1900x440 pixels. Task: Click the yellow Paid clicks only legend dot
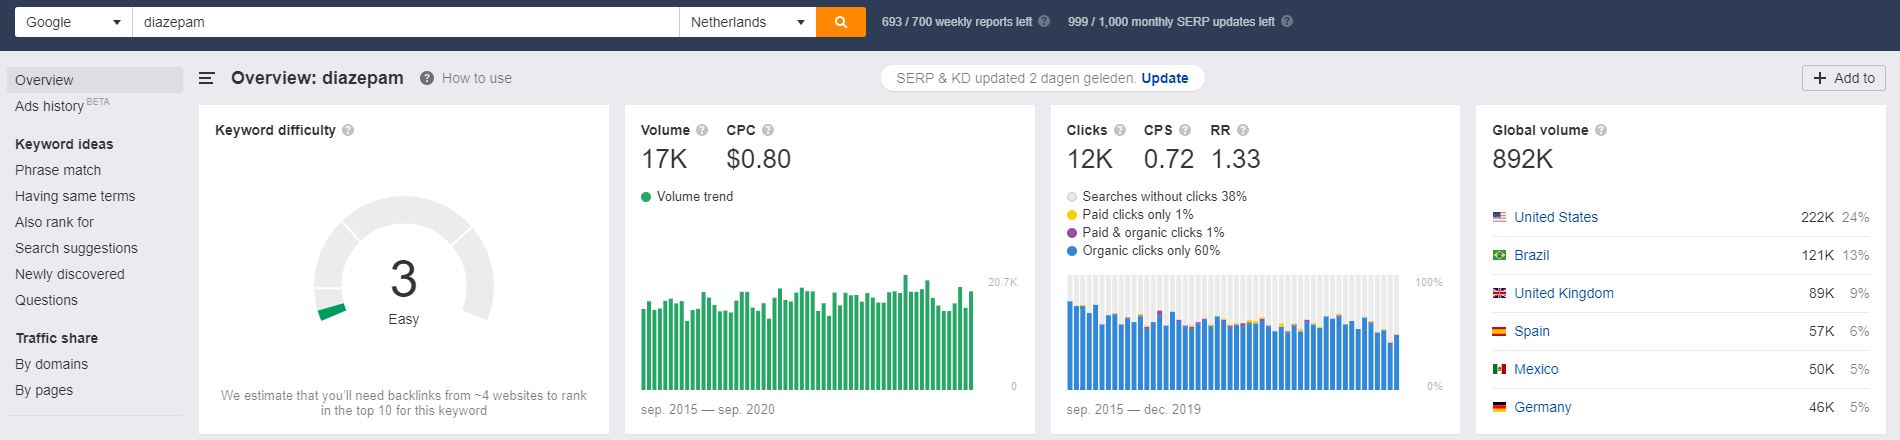pyautogui.click(x=1072, y=215)
